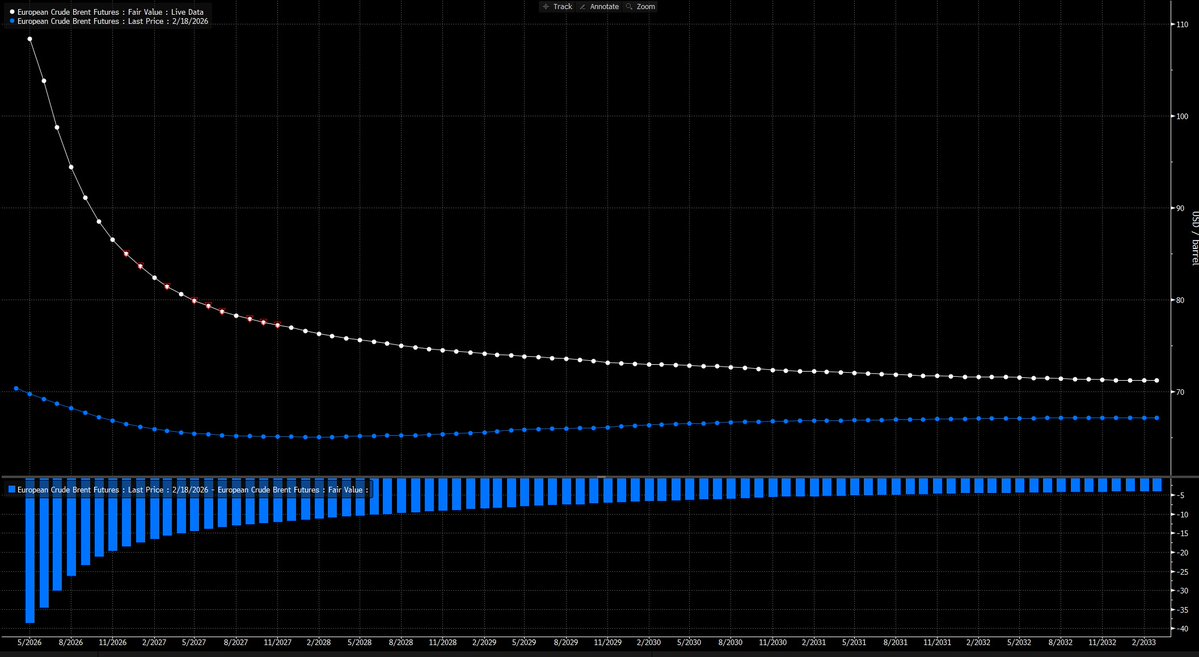Image resolution: width=1199 pixels, height=657 pixels.
Task: Click the -35 spread axis label
Action: 1181,610
